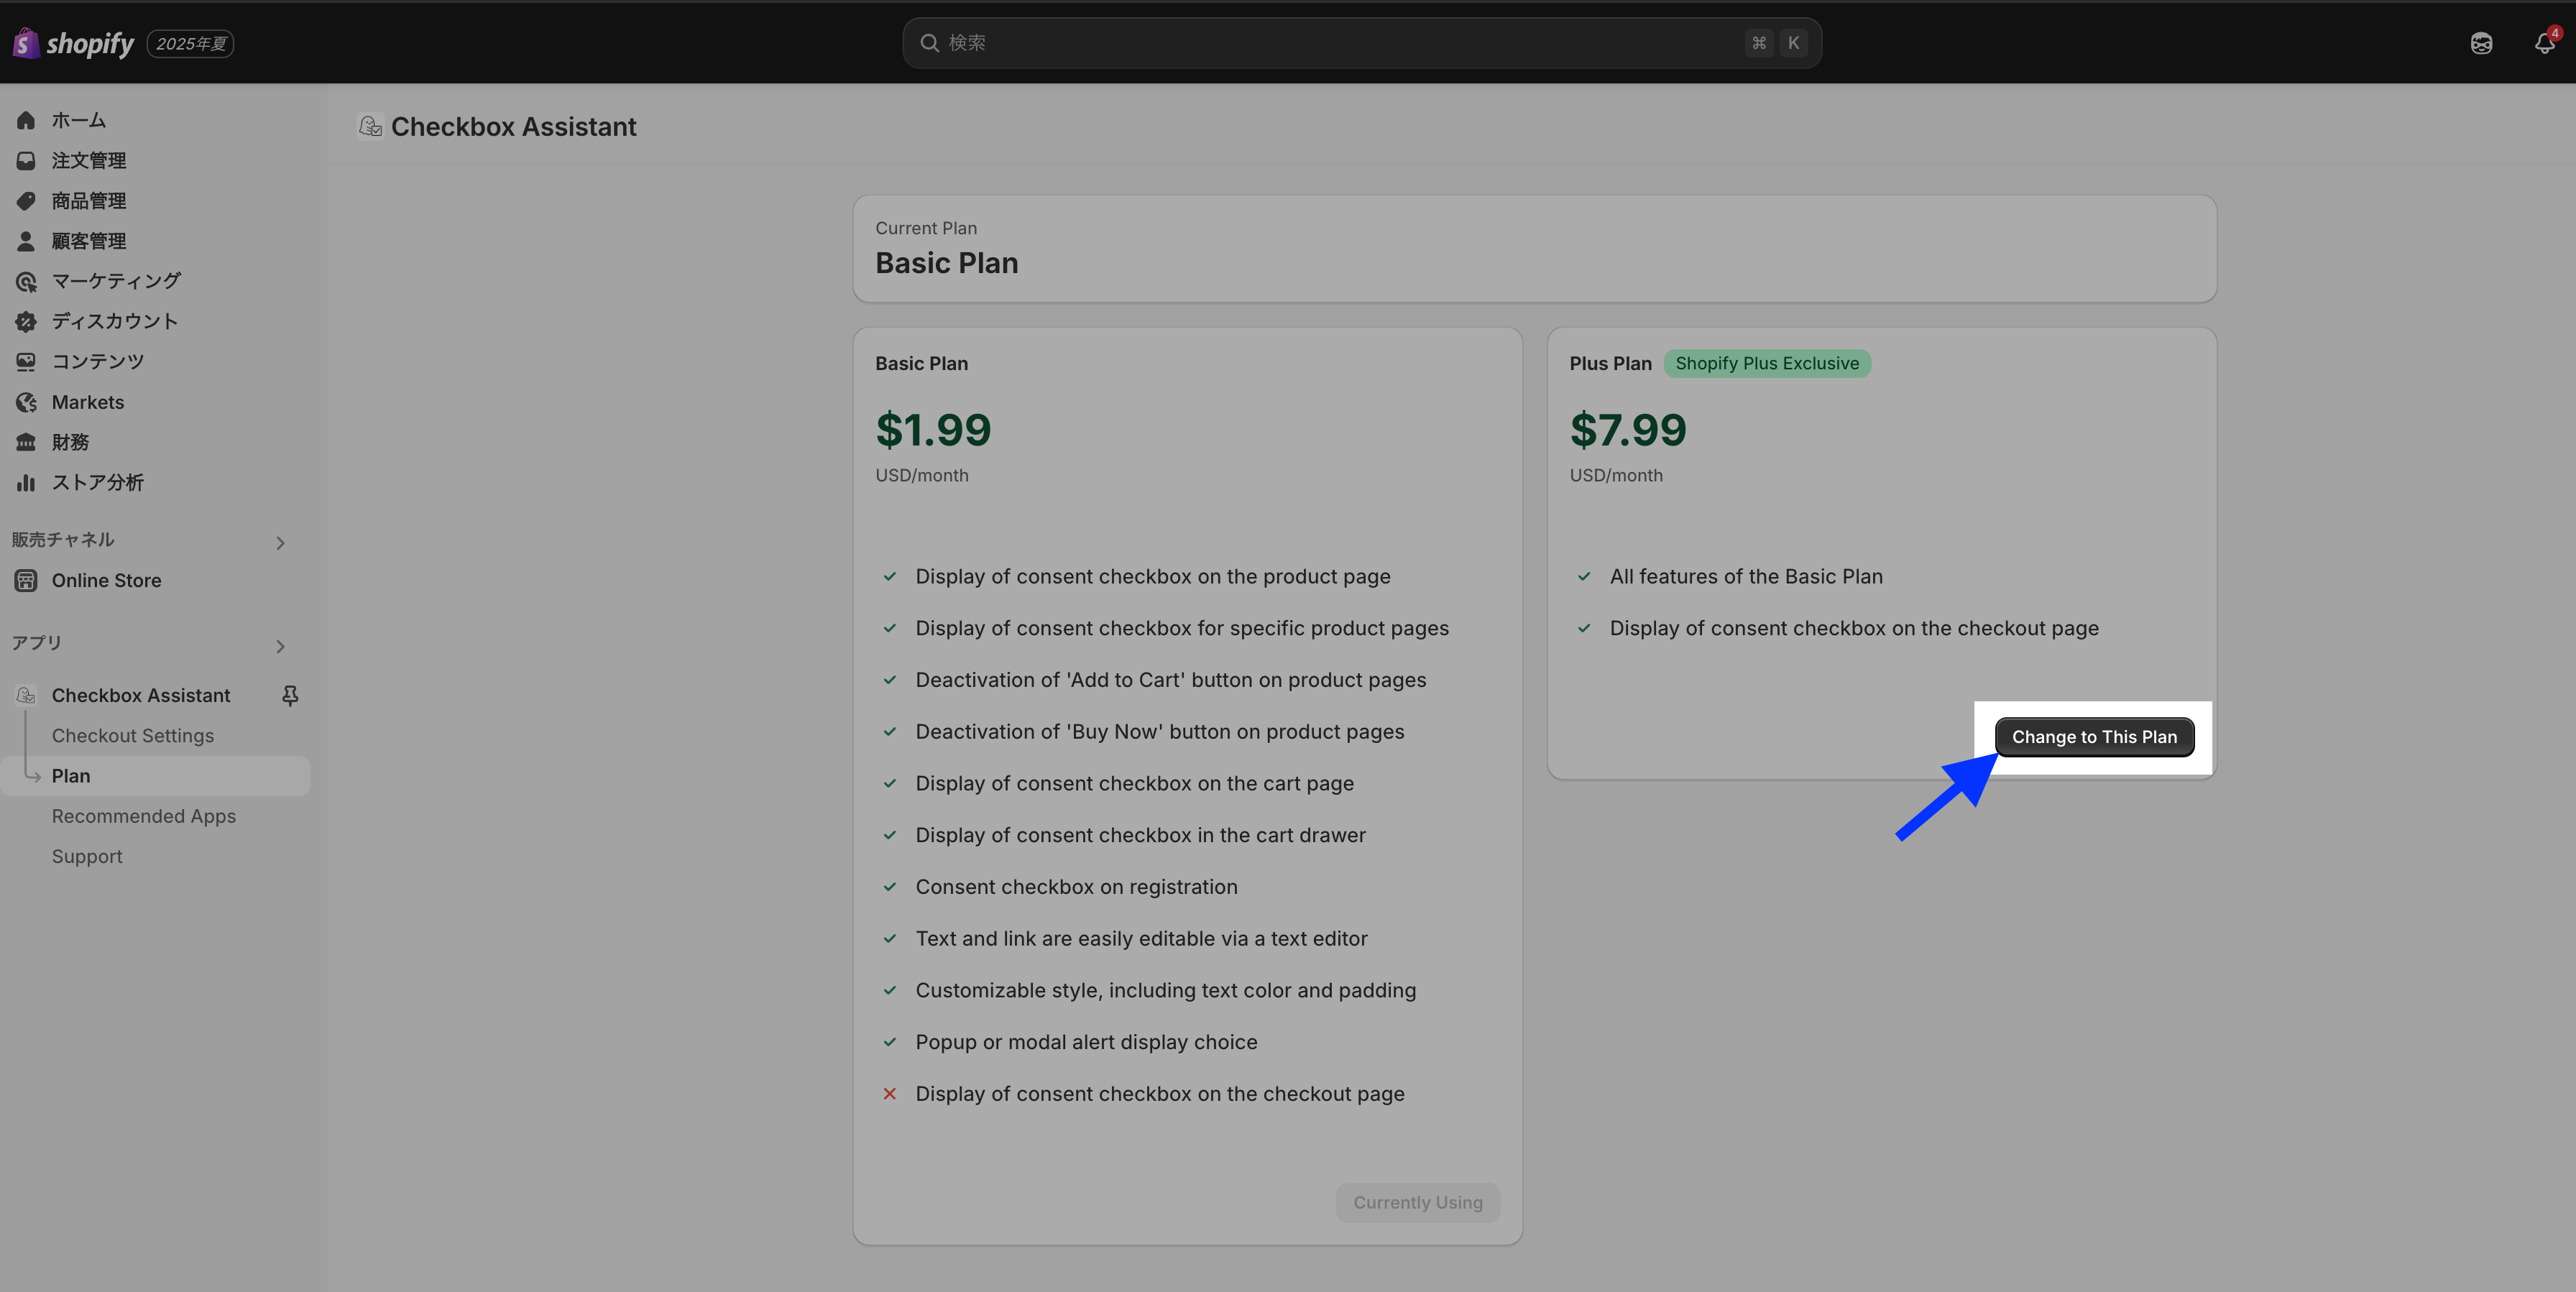Open the Support page link
This screenshot has height=1292, width=2576.
(87, 856)
